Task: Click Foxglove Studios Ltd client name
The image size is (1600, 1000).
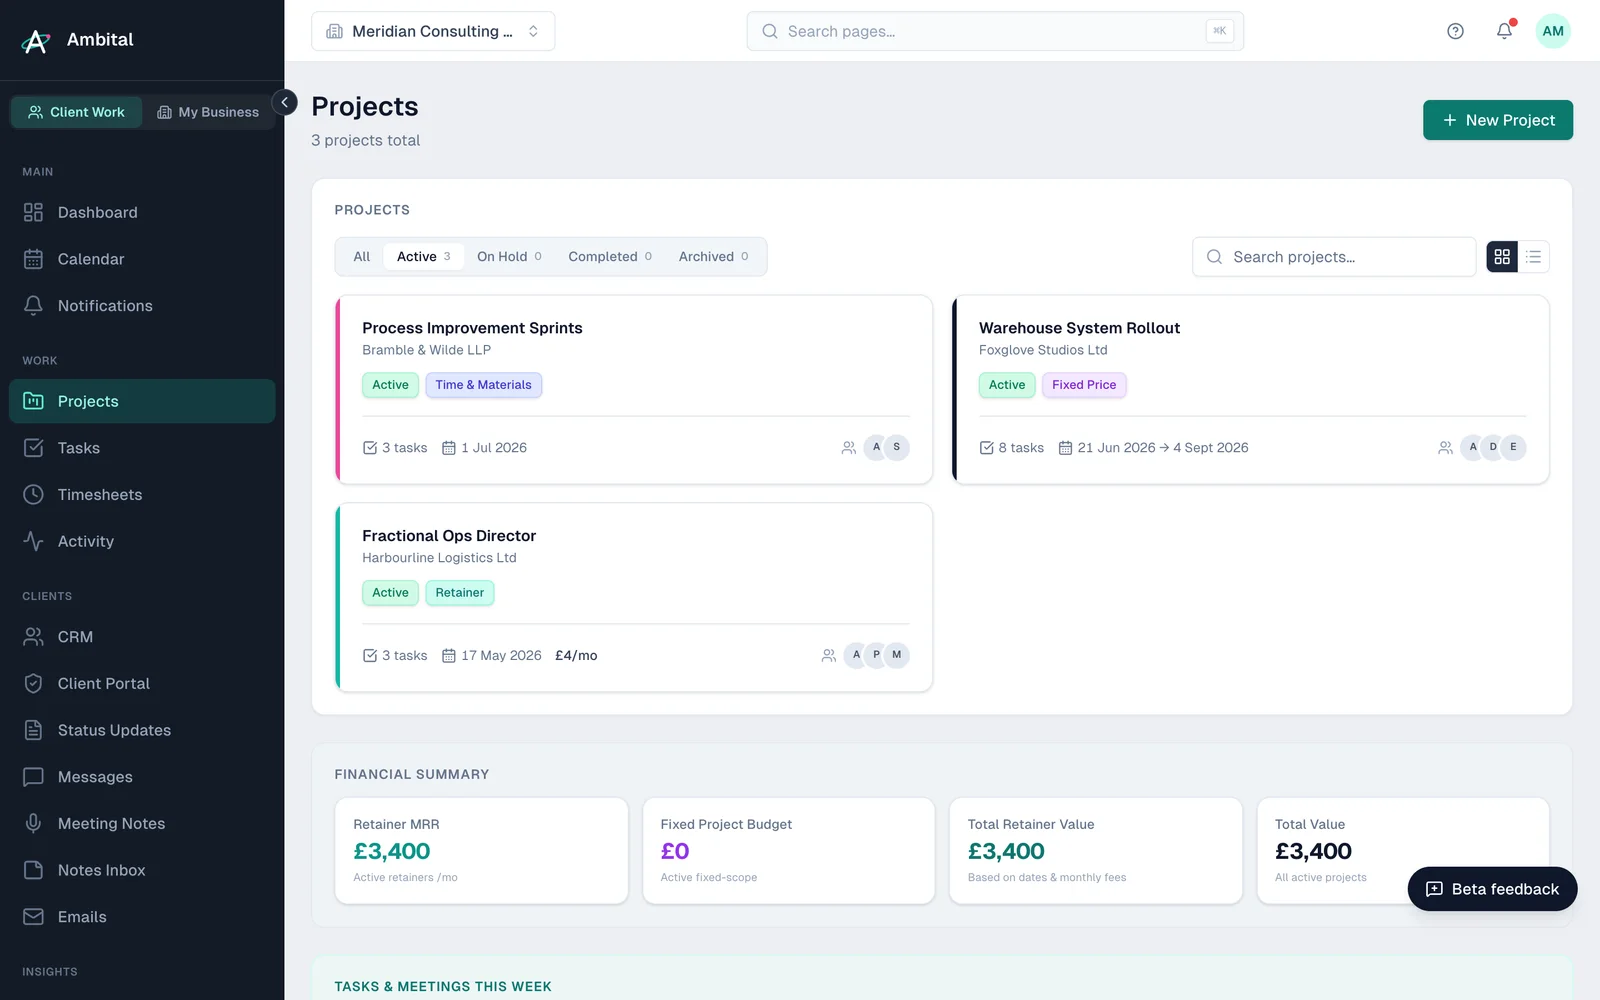Action: point(1043,350)
